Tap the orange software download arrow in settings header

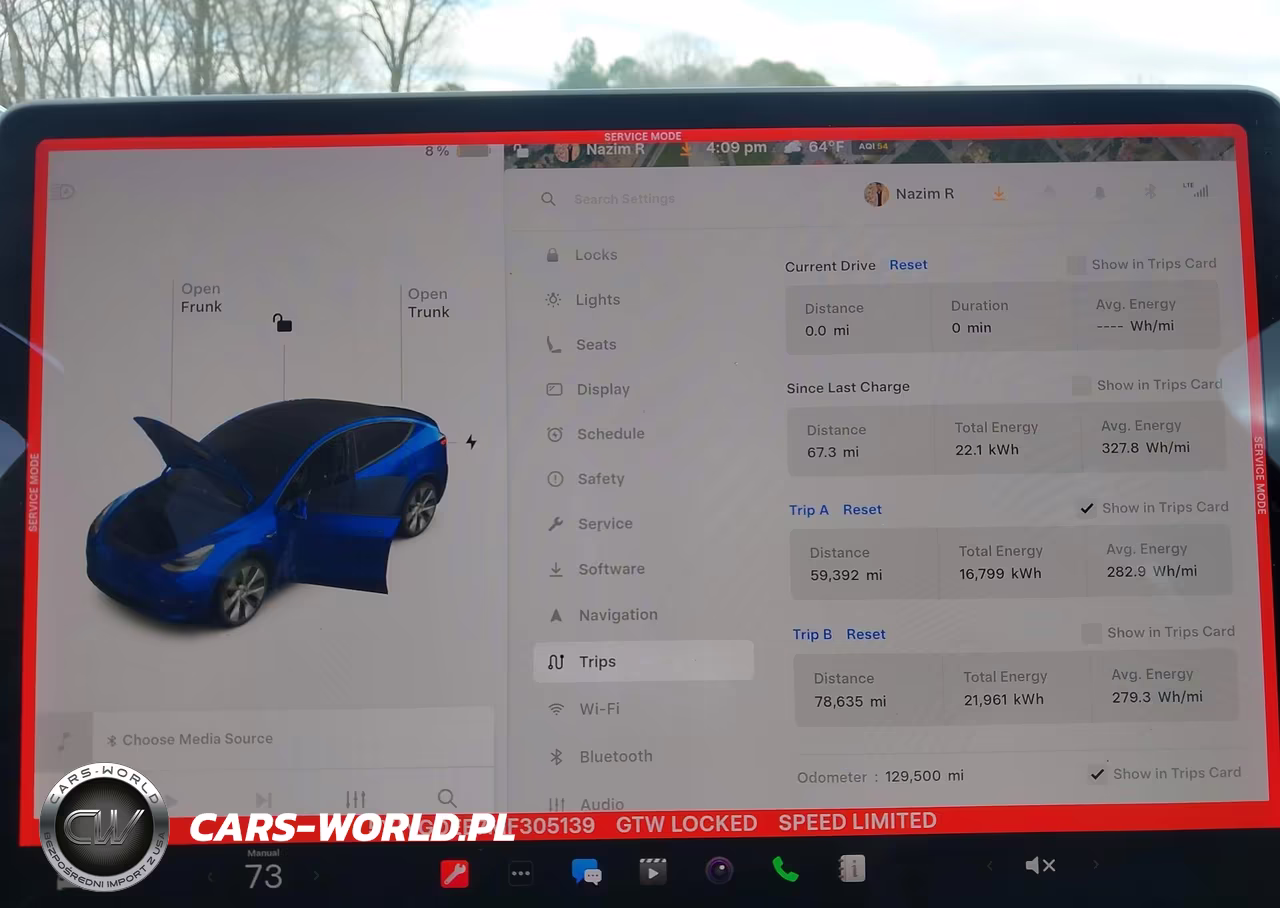(998, 194)
